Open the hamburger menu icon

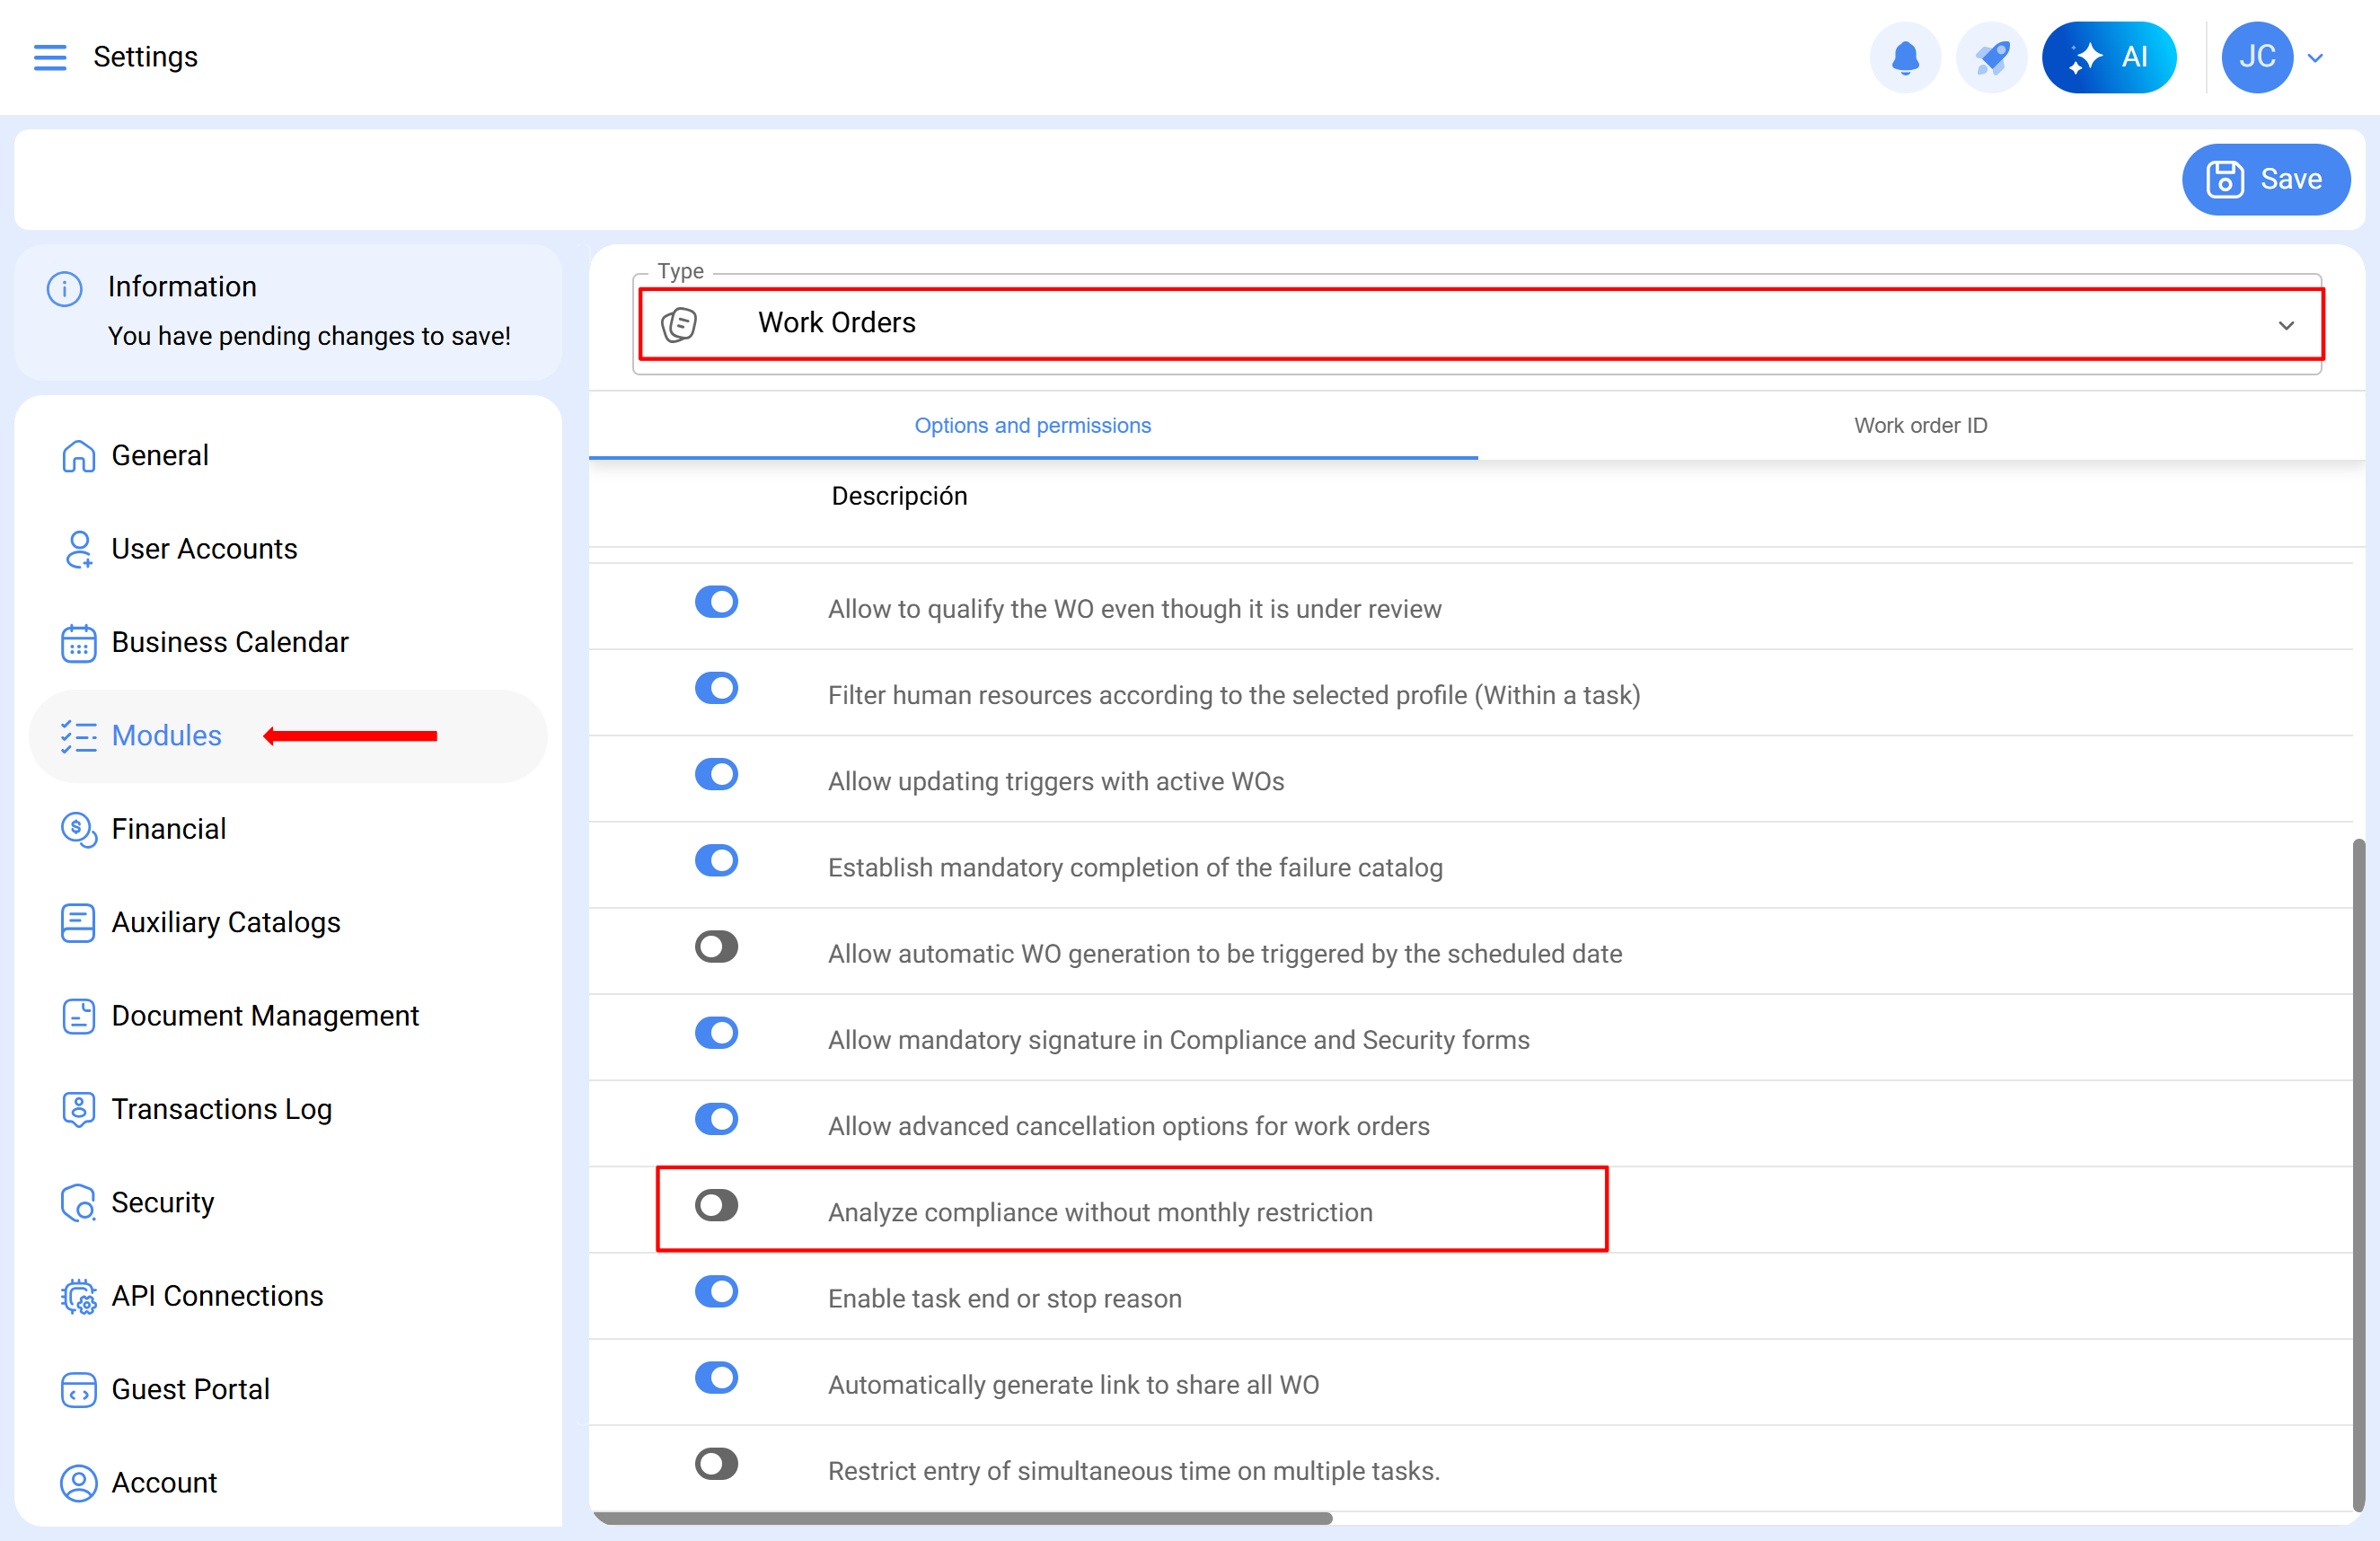[x=50, y=57]
